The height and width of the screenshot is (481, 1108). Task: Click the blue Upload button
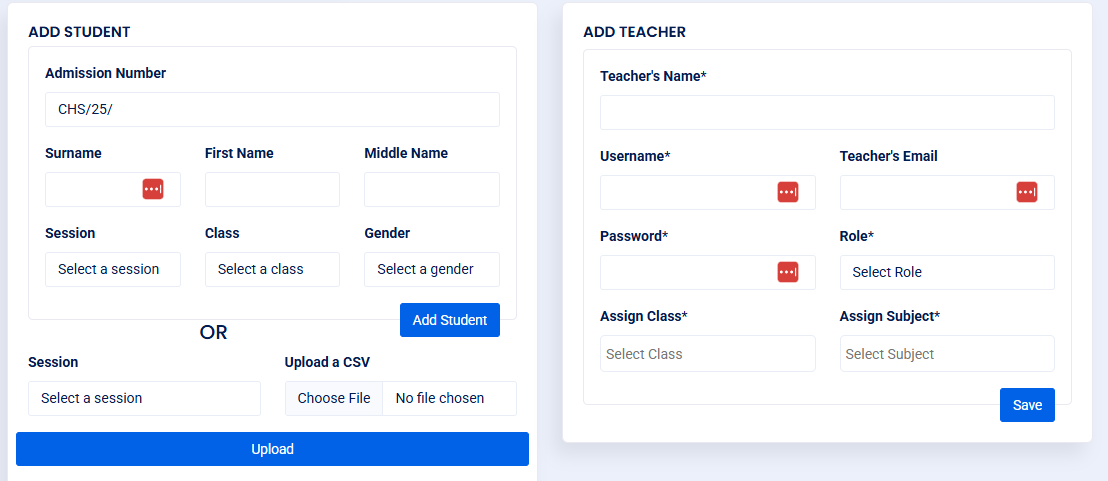pos(272,449)
